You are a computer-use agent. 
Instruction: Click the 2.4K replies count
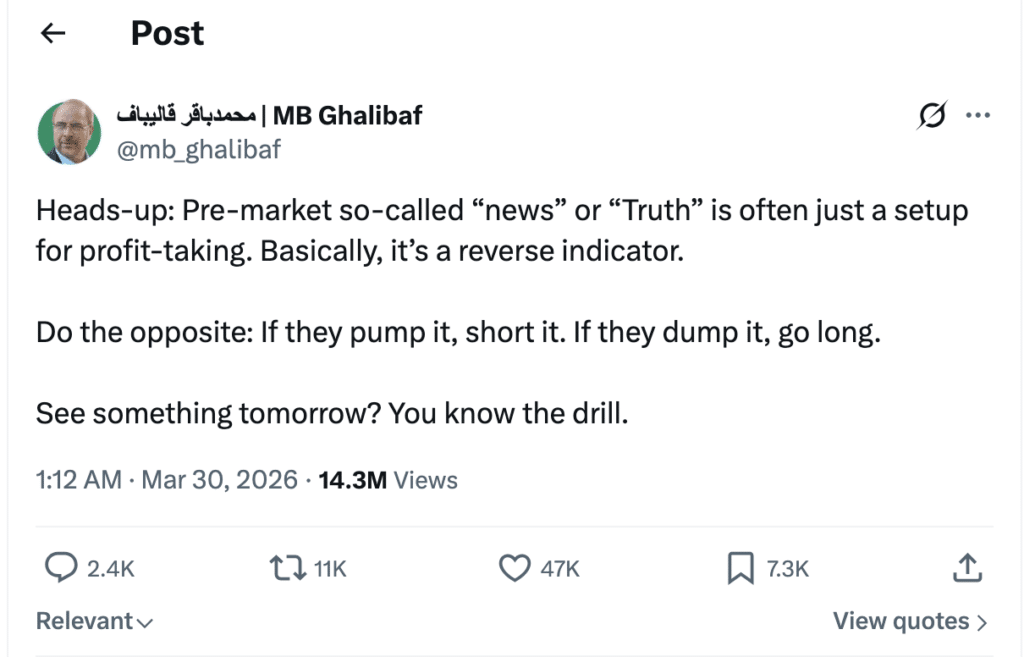pyautogui.click(x=110, y=569)
